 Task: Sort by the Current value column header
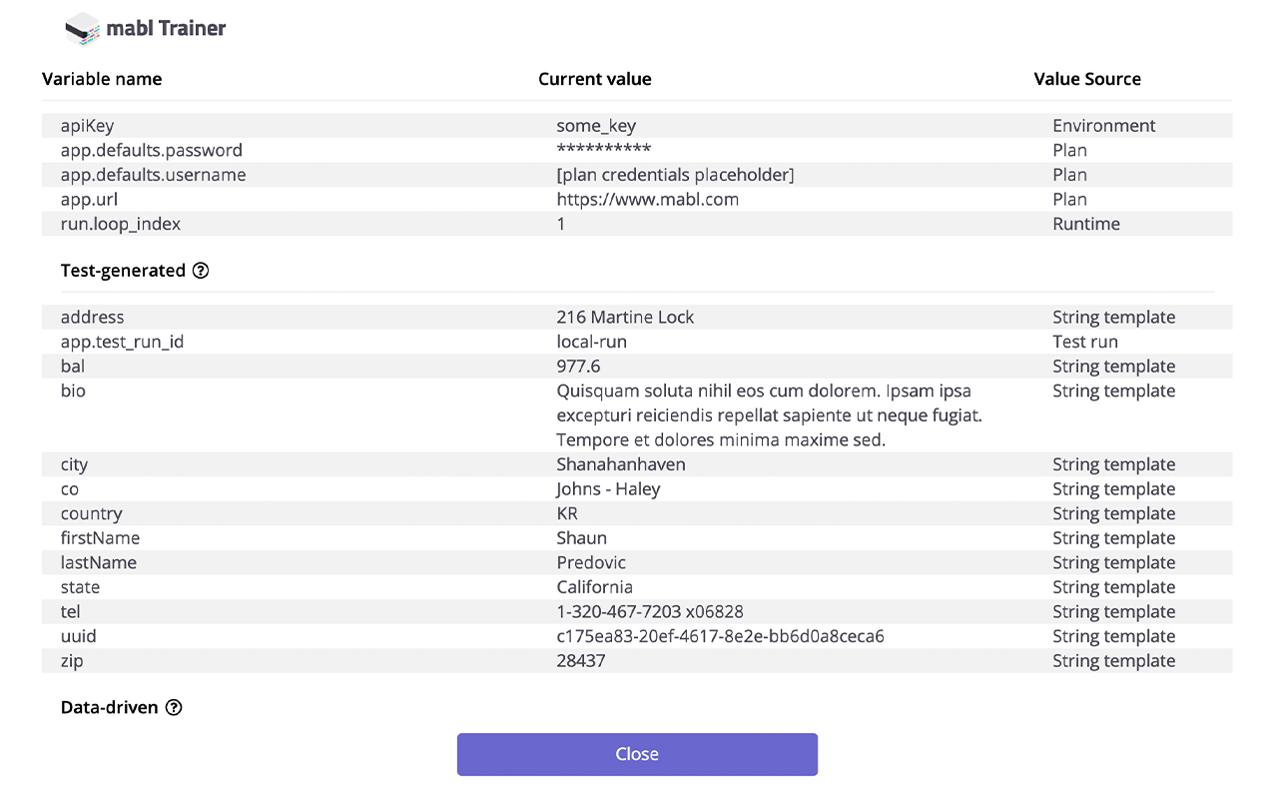pos(595,79)
